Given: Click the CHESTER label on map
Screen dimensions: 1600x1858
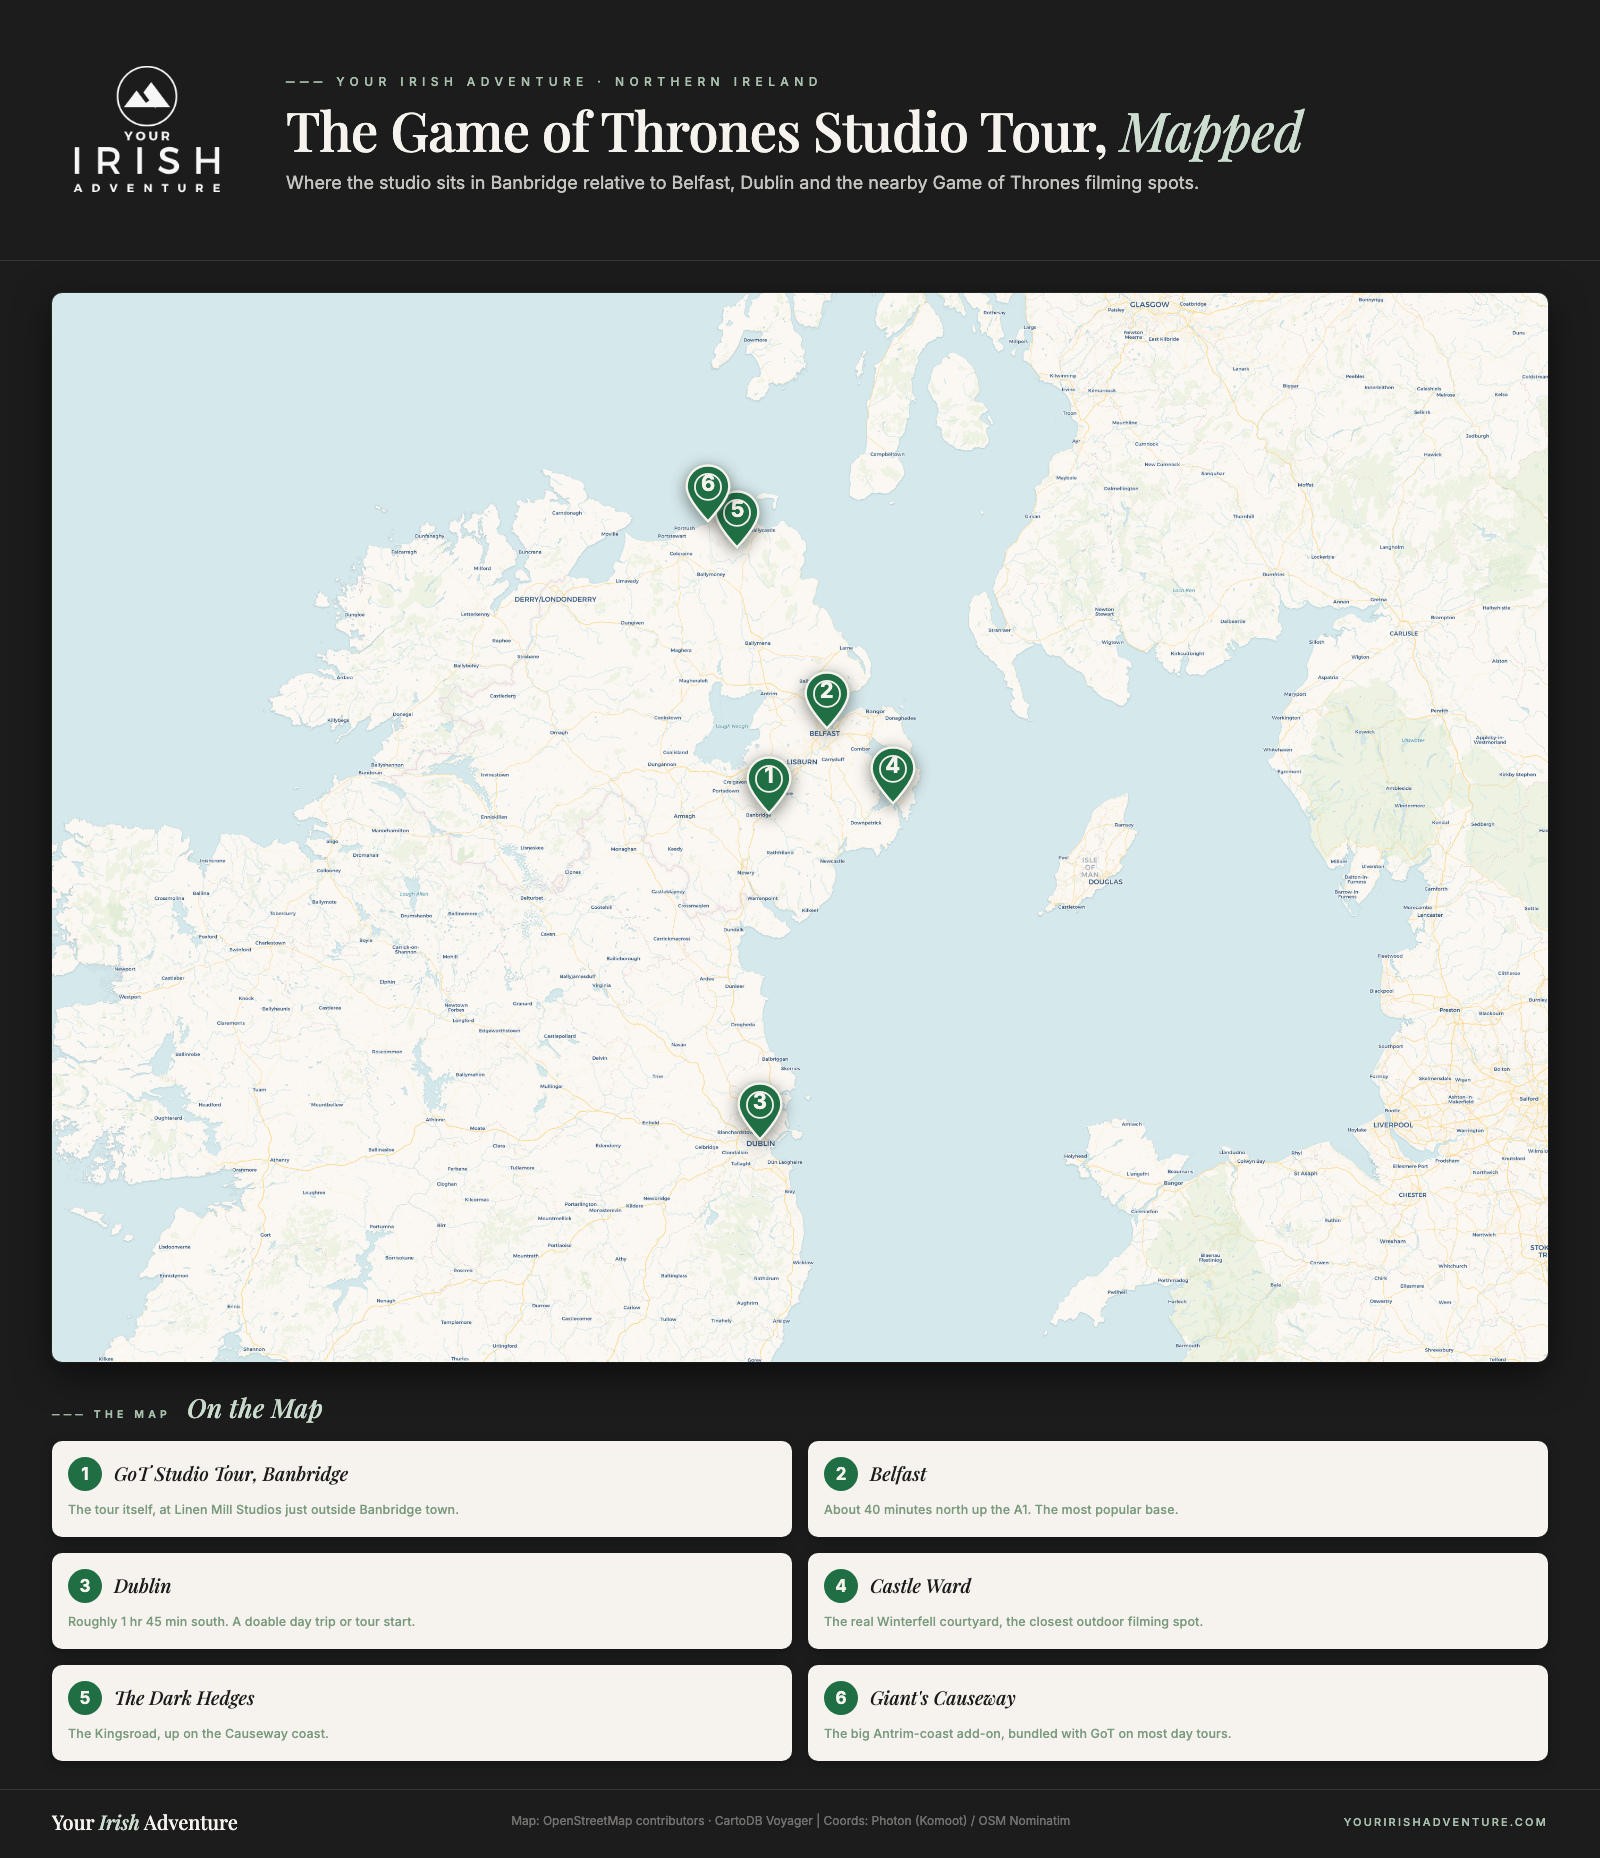Looking at the screenshot, I should click(x=1413, y=1195).
